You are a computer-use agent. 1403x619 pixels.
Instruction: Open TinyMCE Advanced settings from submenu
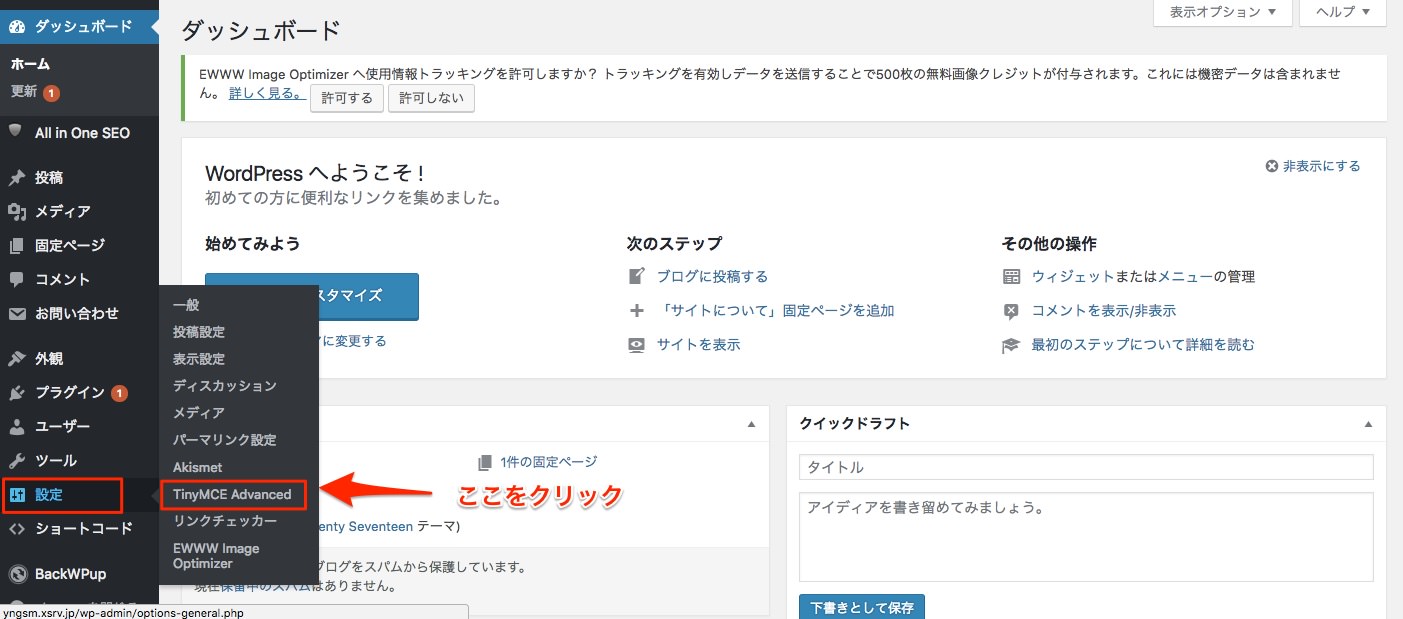232,494
